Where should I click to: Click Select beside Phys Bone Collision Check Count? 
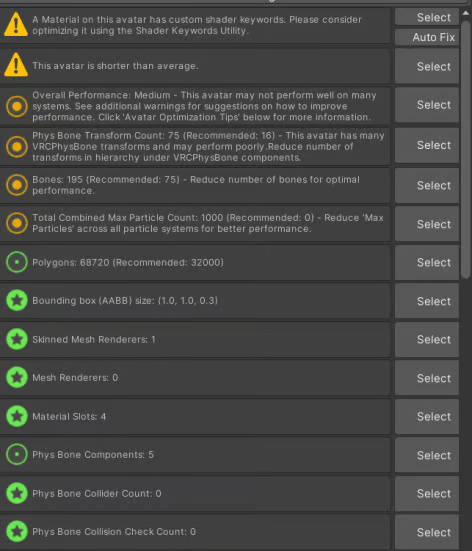click(x=427, y=532)
